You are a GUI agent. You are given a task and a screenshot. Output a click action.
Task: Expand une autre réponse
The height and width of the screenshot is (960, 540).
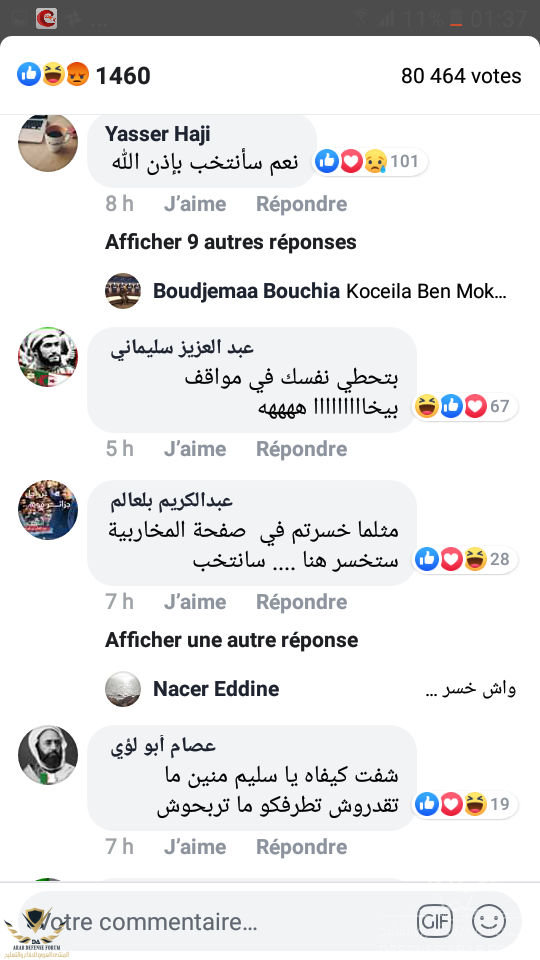pyautogui.click(x=231, y=640)
